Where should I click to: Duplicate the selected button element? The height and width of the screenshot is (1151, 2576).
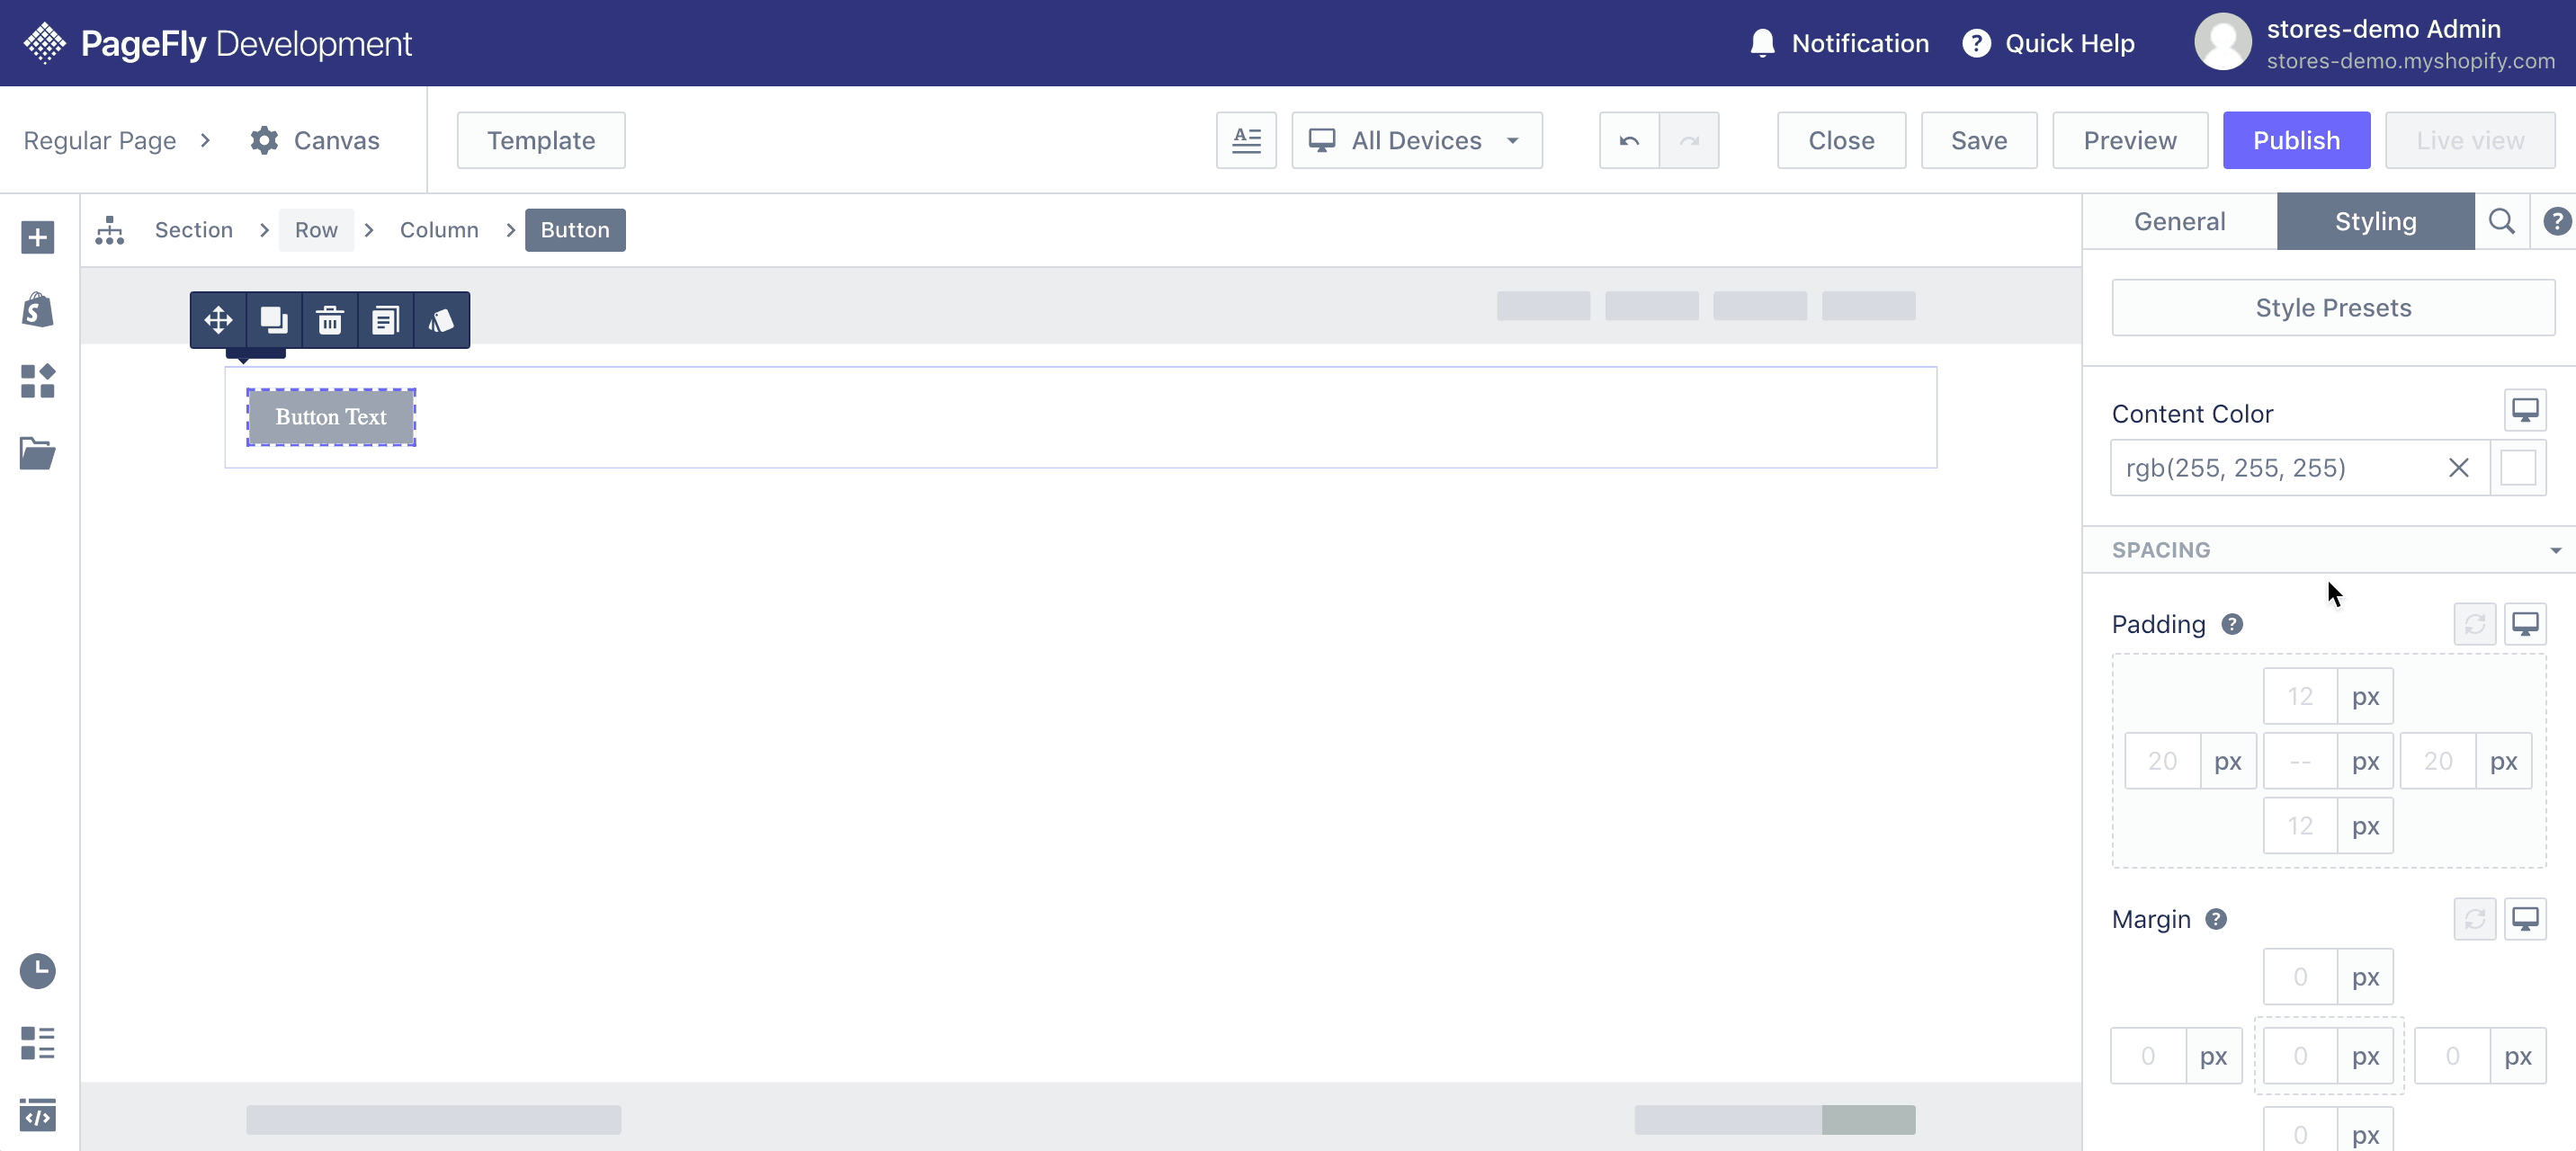point(274,320)
